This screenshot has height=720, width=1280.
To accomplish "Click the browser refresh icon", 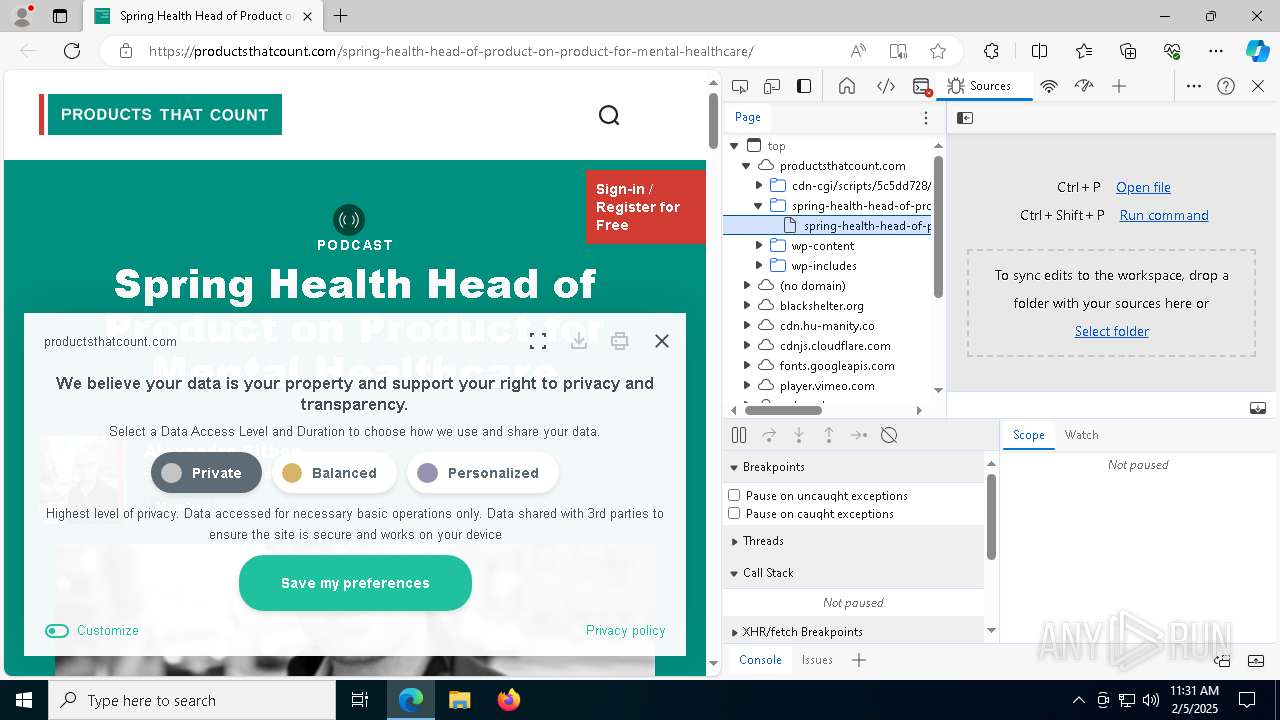I will click(72, 51).
